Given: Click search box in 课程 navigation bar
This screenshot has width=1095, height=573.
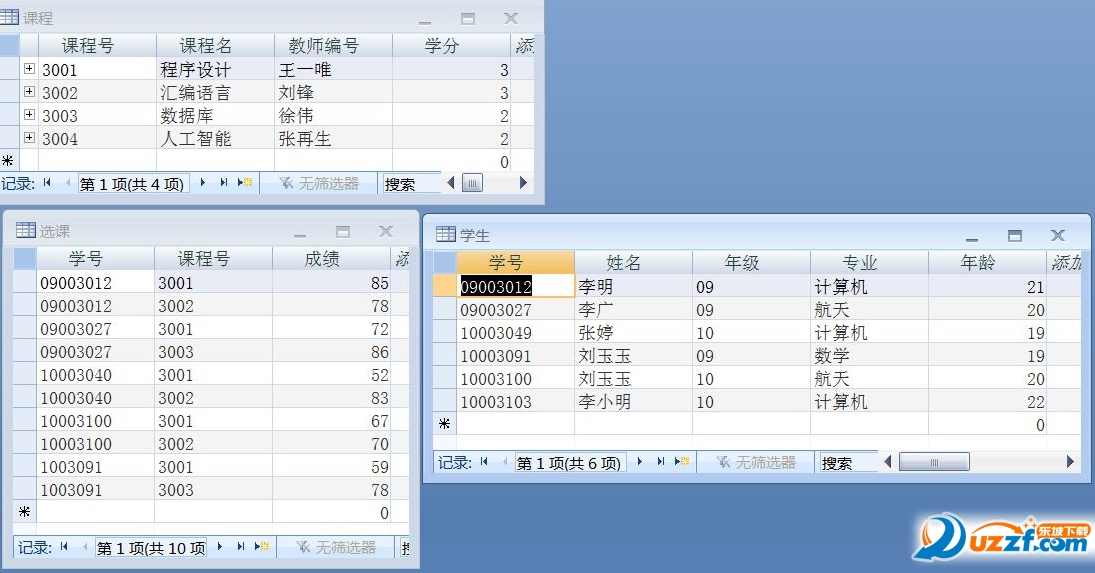Looking at the screenshot, I should (x=411, y=184).
